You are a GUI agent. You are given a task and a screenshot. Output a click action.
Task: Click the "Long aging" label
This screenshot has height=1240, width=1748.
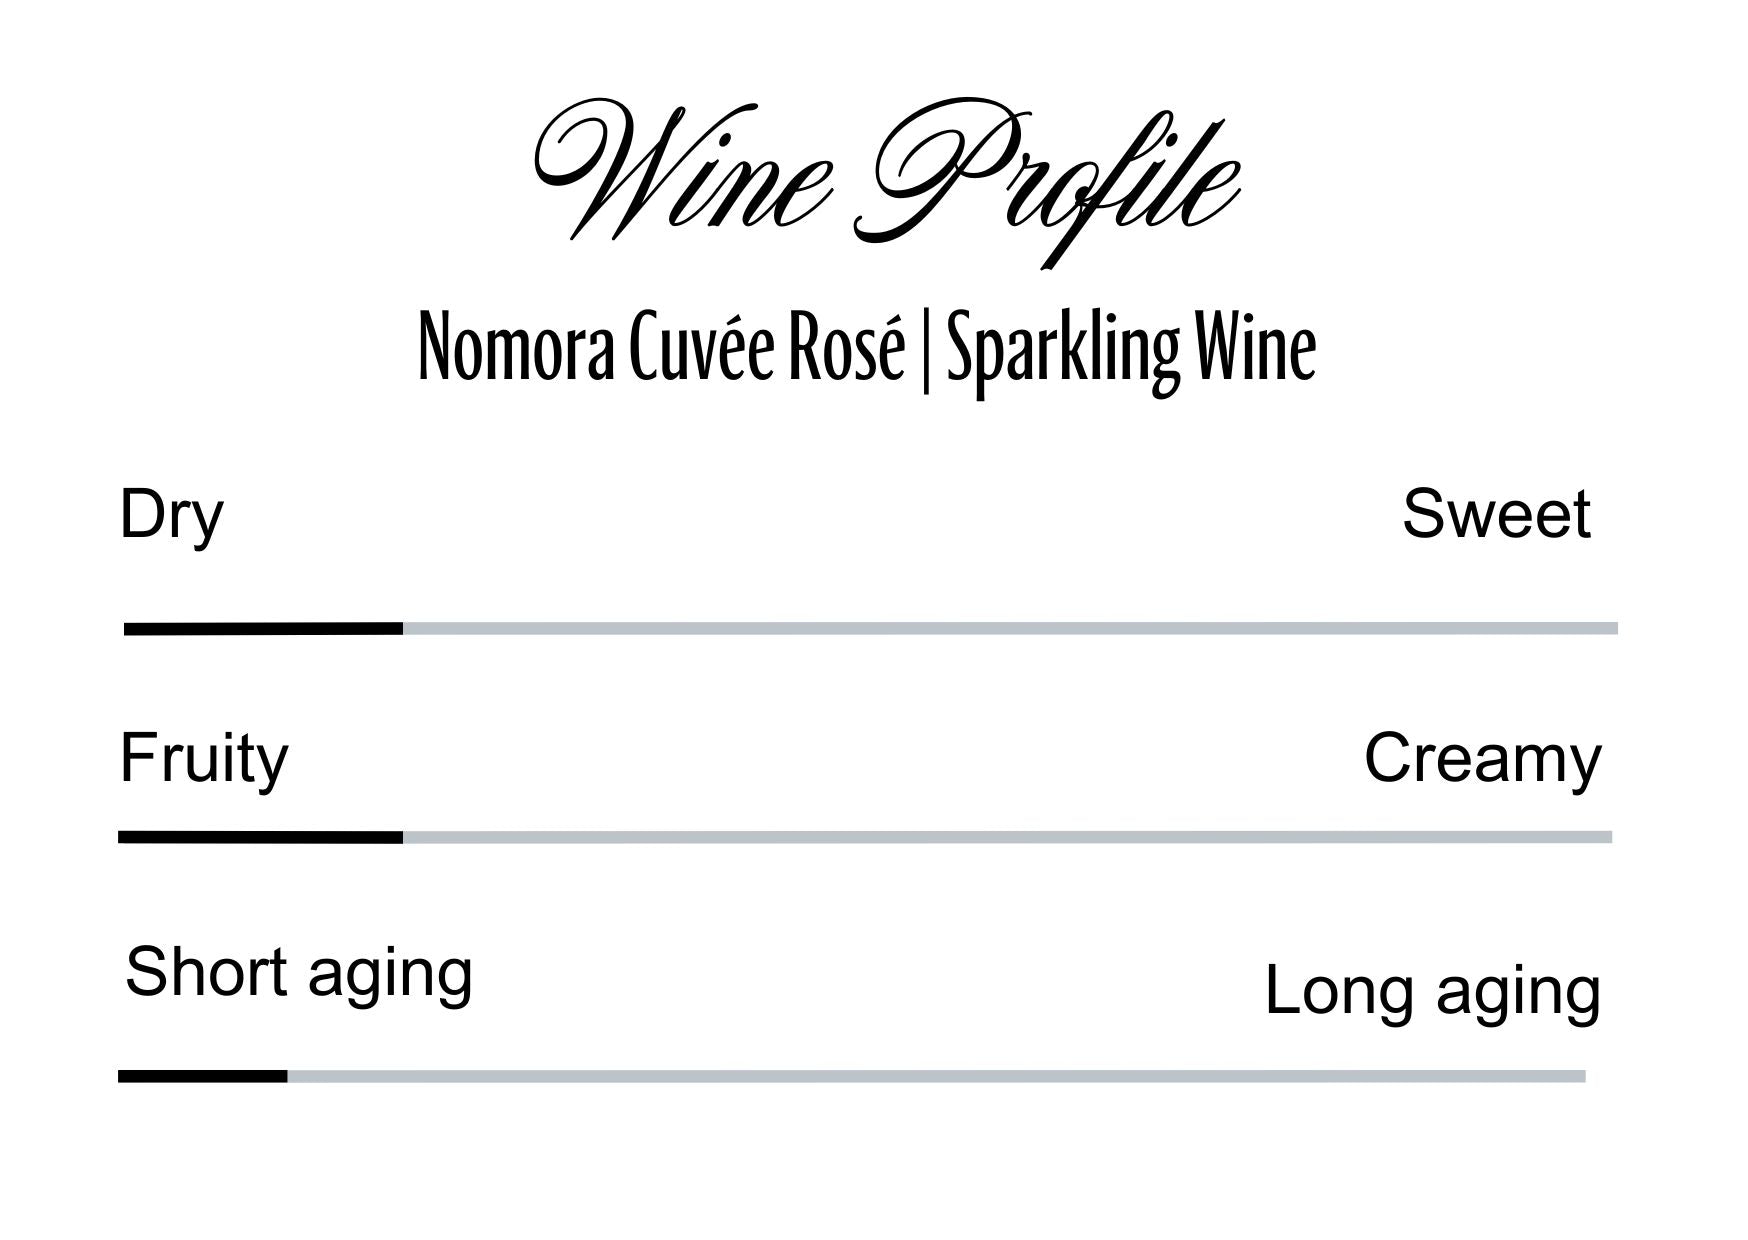[x=1432, y=992]
